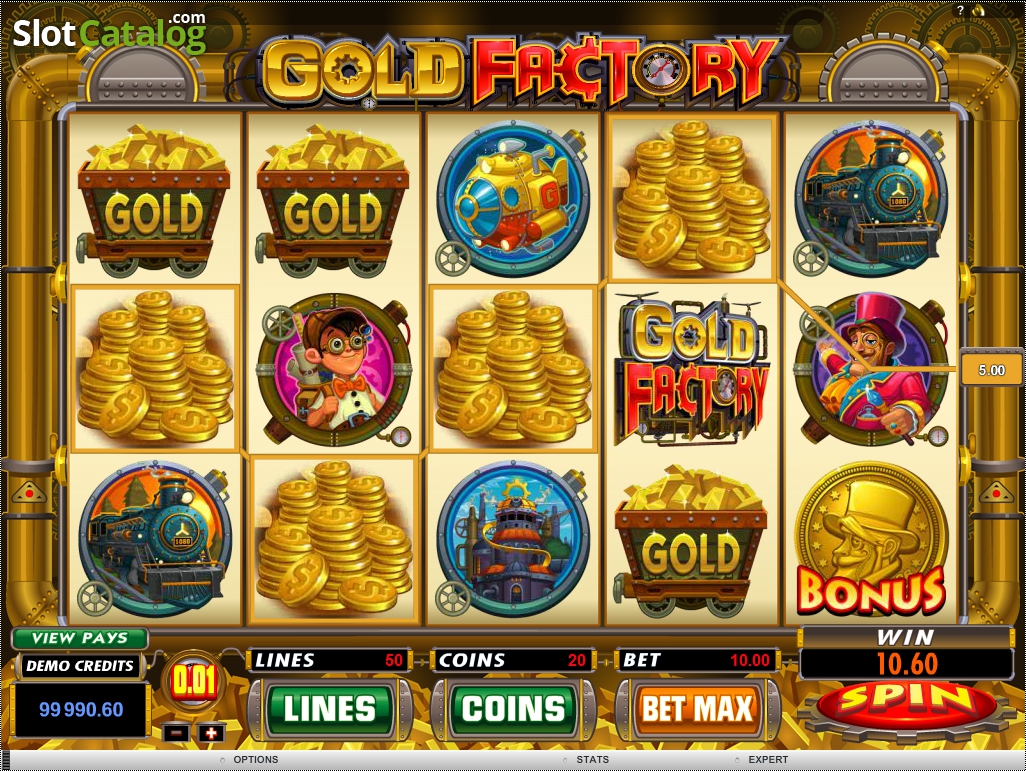Image resolution: width=1026 pixels, height=771 pixels.
Task: Increase coin value with plus button
Action: pyautogui.click(x=211, y=733)
